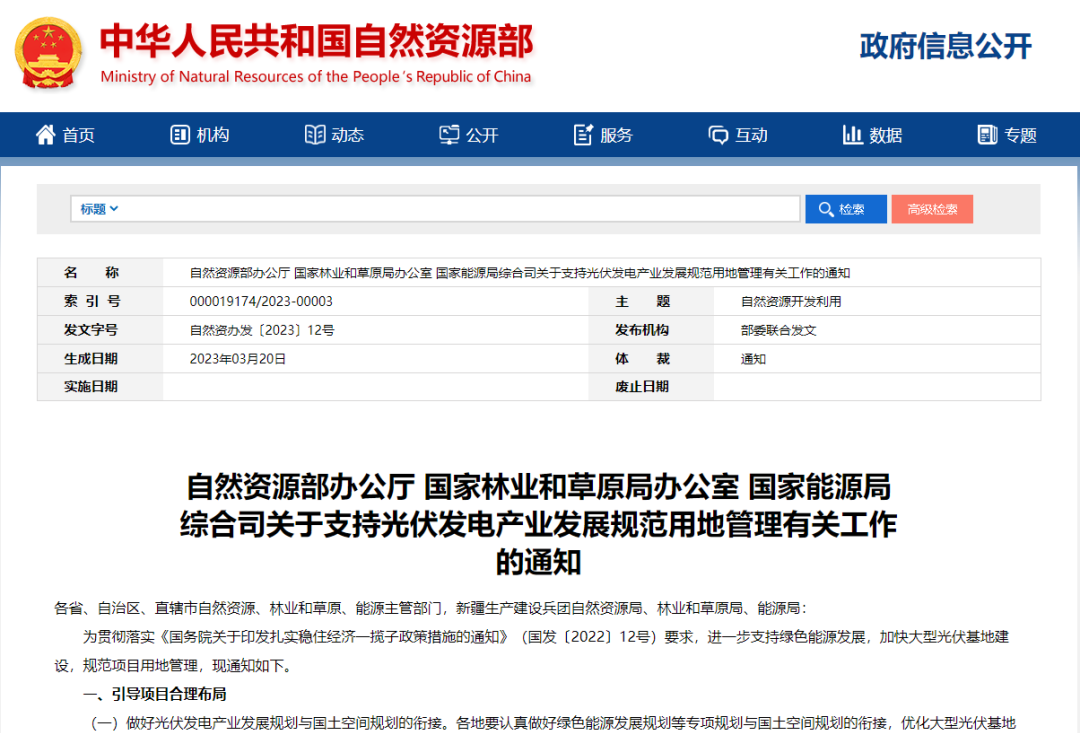This screenshot has width=1080, height=733.
Task: Click the 中华人民共和国自然资源部 site title
Action: (x=317, y=41)
